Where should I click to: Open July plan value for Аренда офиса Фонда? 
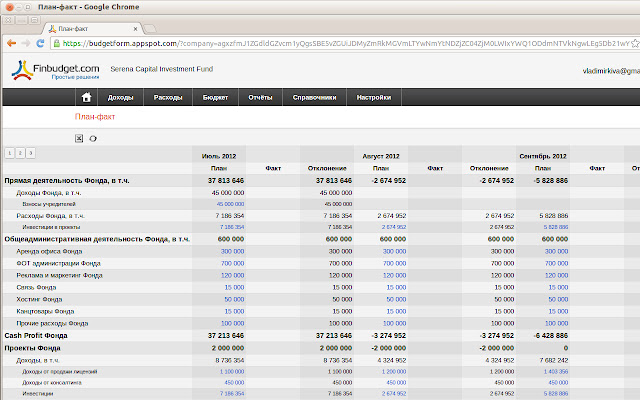click(x=232, y=251)
